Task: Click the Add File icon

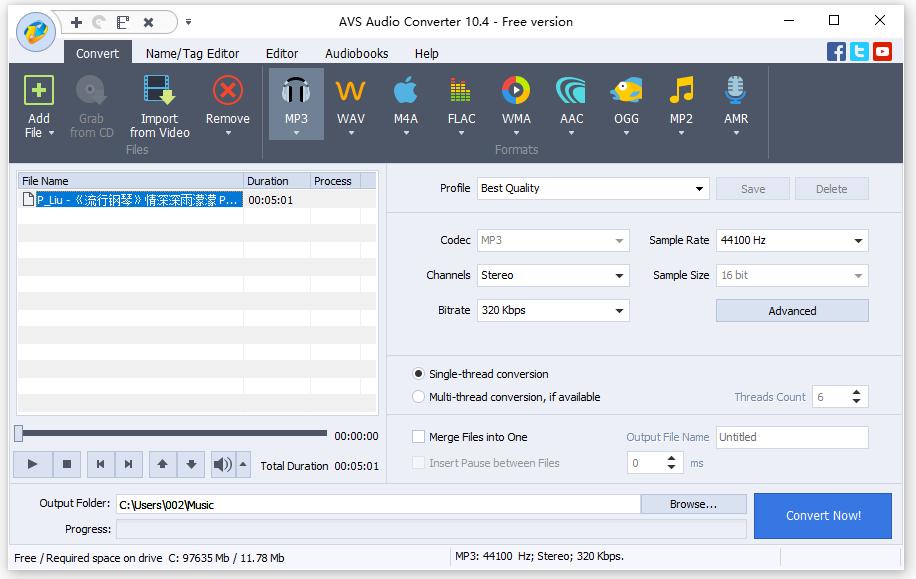Action: point(38,92)
